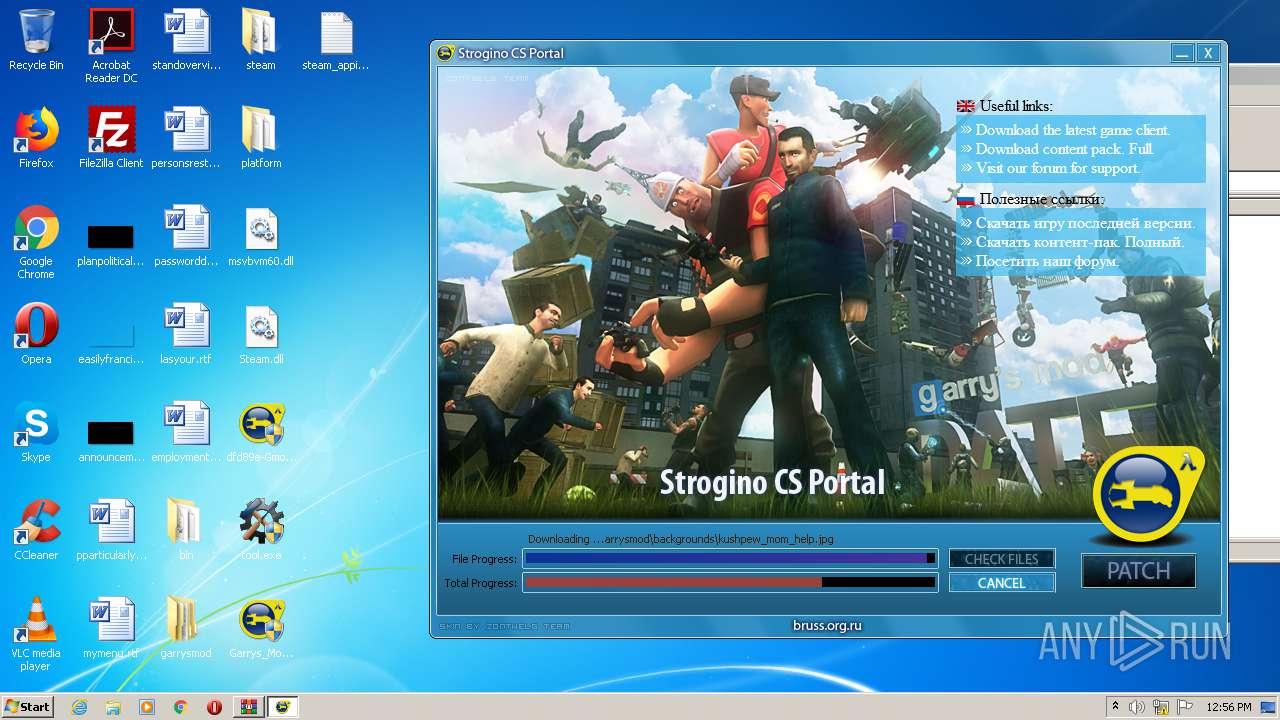Click the CHECK FILES button
Viewport: 1280px width, 720px height.
(x=1002, y=559)
